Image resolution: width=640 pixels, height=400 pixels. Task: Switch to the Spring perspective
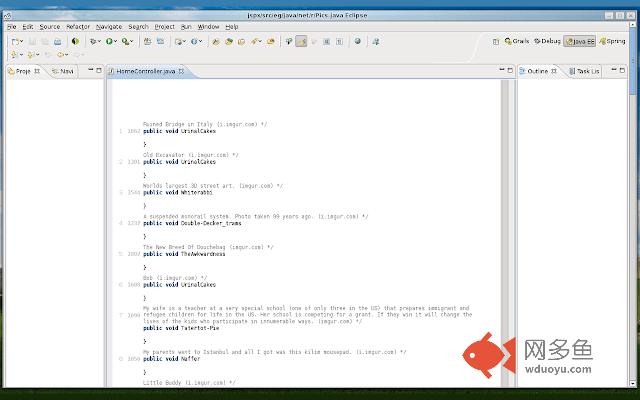(612, 41)
